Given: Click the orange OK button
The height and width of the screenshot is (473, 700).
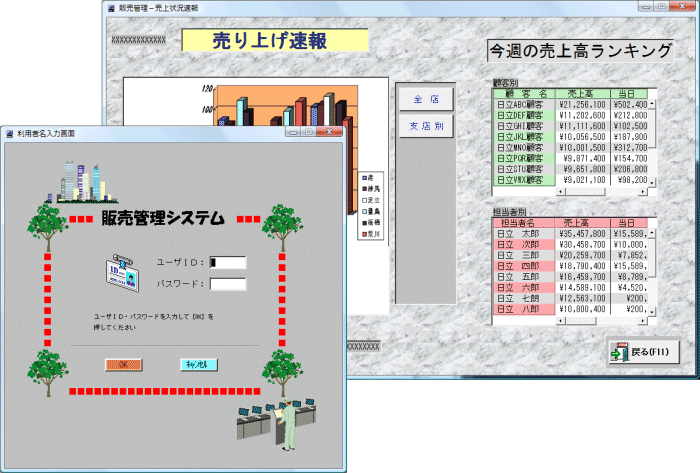Looking at the screenshot, I should (124, 365).
